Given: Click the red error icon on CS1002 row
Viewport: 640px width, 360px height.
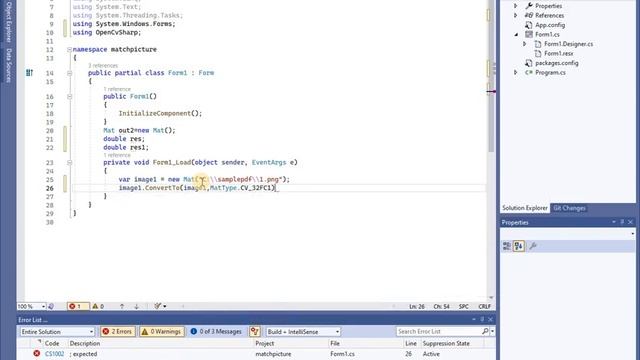Looking at the screenshot, I should pos(37,353).
